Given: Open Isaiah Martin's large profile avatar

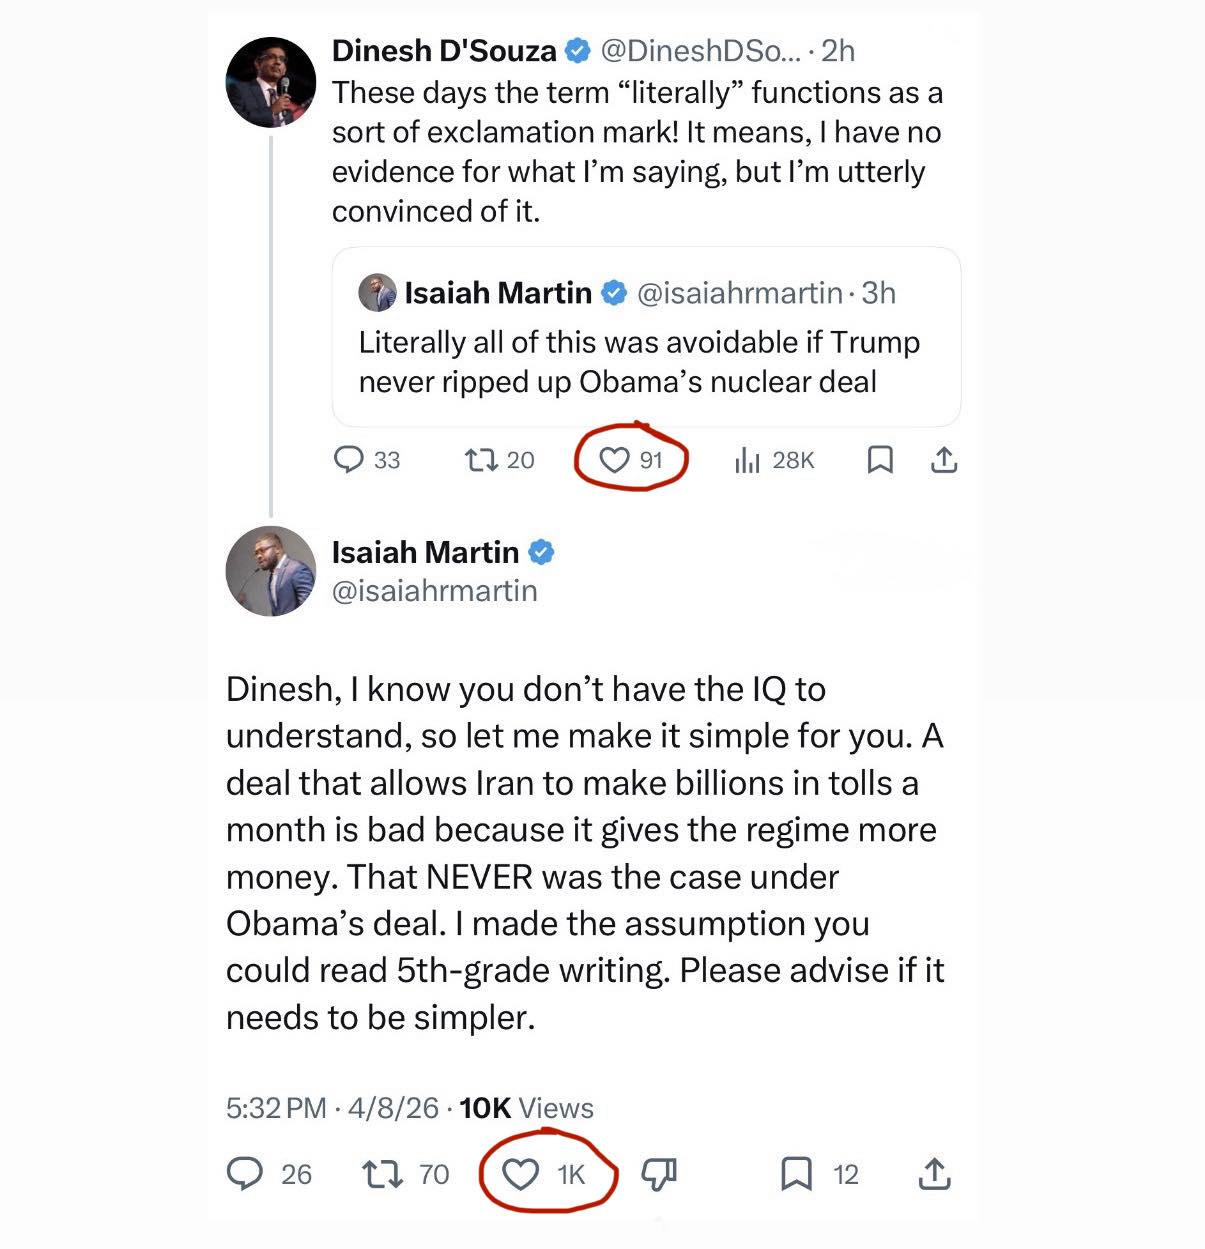Looking at the screenshot, I should tap(271, 571).
